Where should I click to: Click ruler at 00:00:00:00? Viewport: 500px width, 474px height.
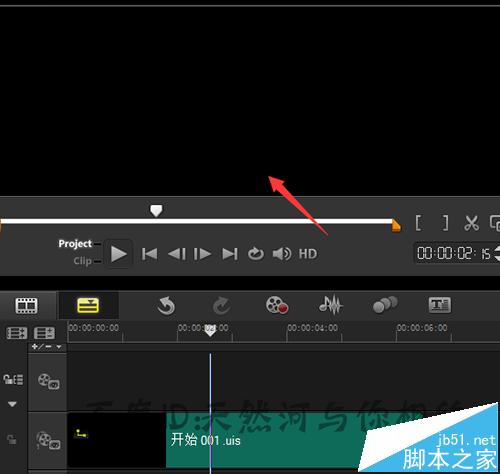[x=94, y=328]
